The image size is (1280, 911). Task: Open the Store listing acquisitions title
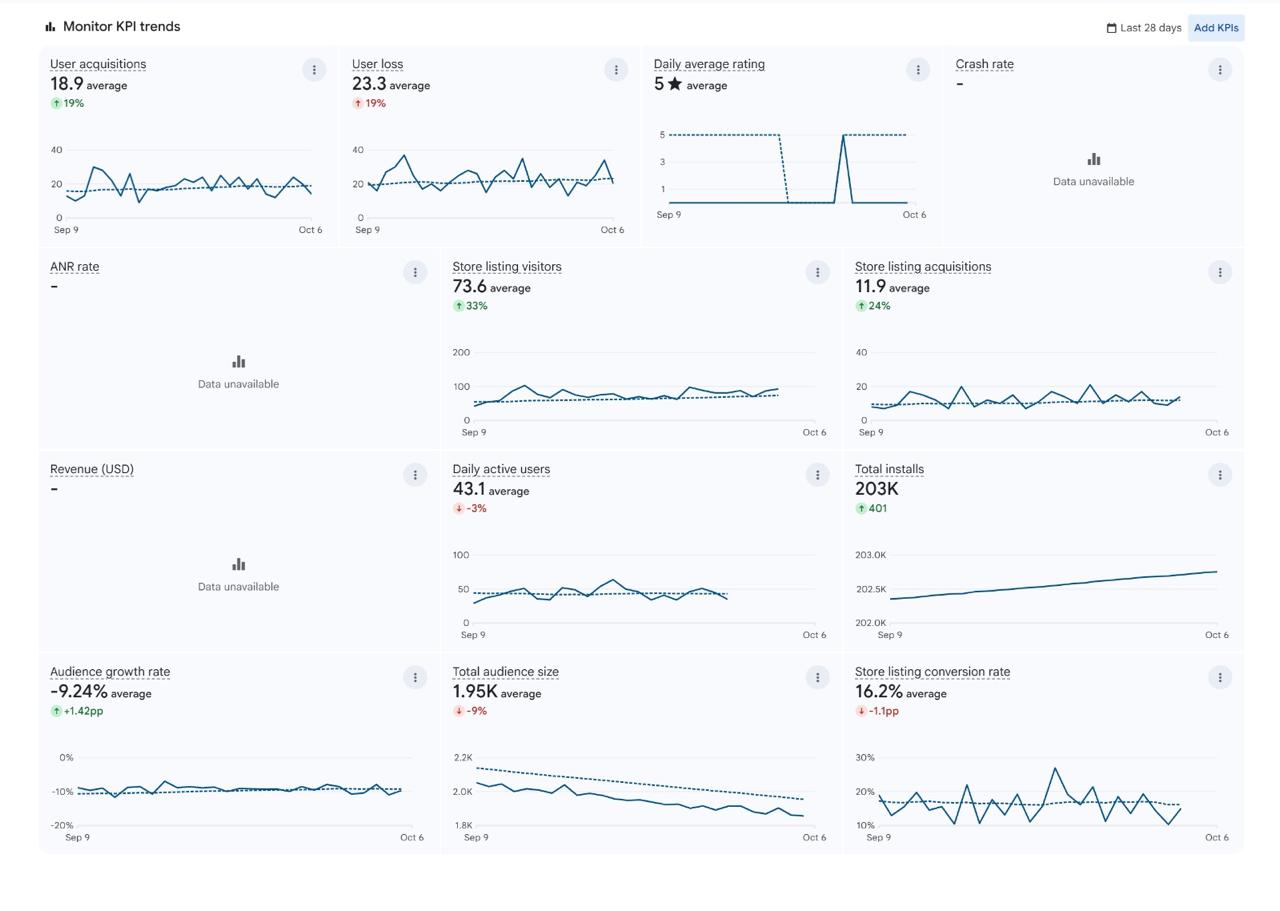pos(922,267)
